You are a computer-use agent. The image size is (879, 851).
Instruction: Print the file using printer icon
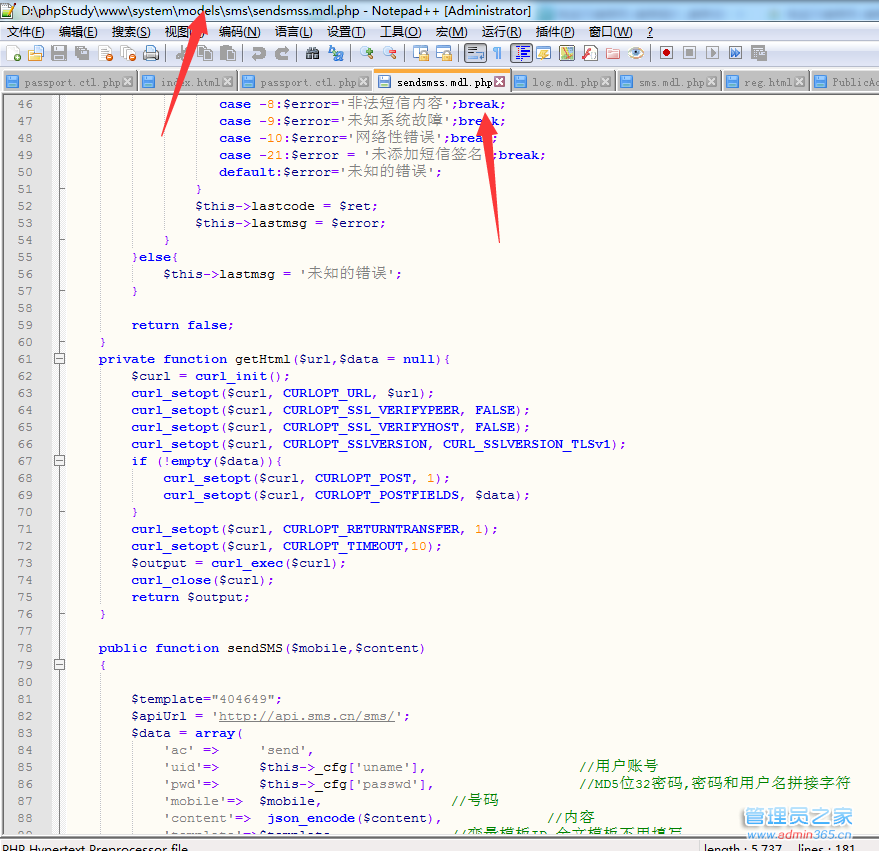tap(151, 53)
